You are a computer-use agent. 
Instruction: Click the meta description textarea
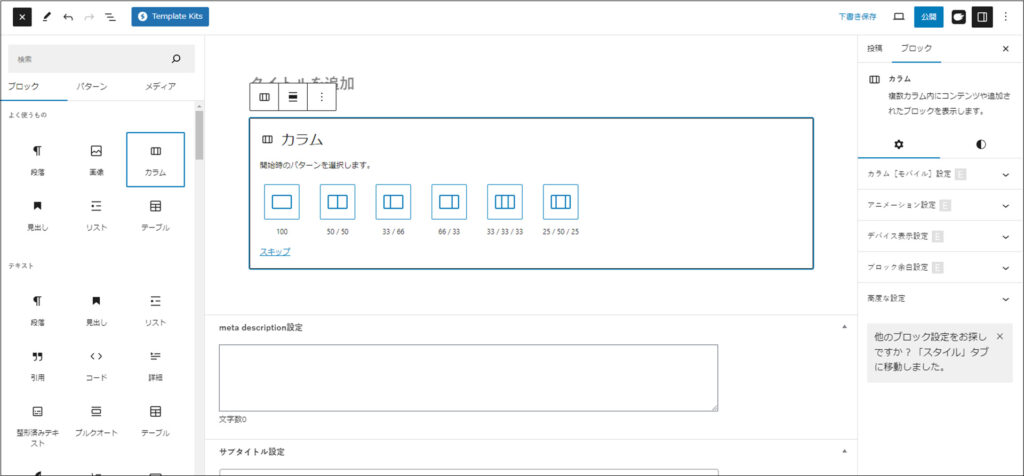468,377
